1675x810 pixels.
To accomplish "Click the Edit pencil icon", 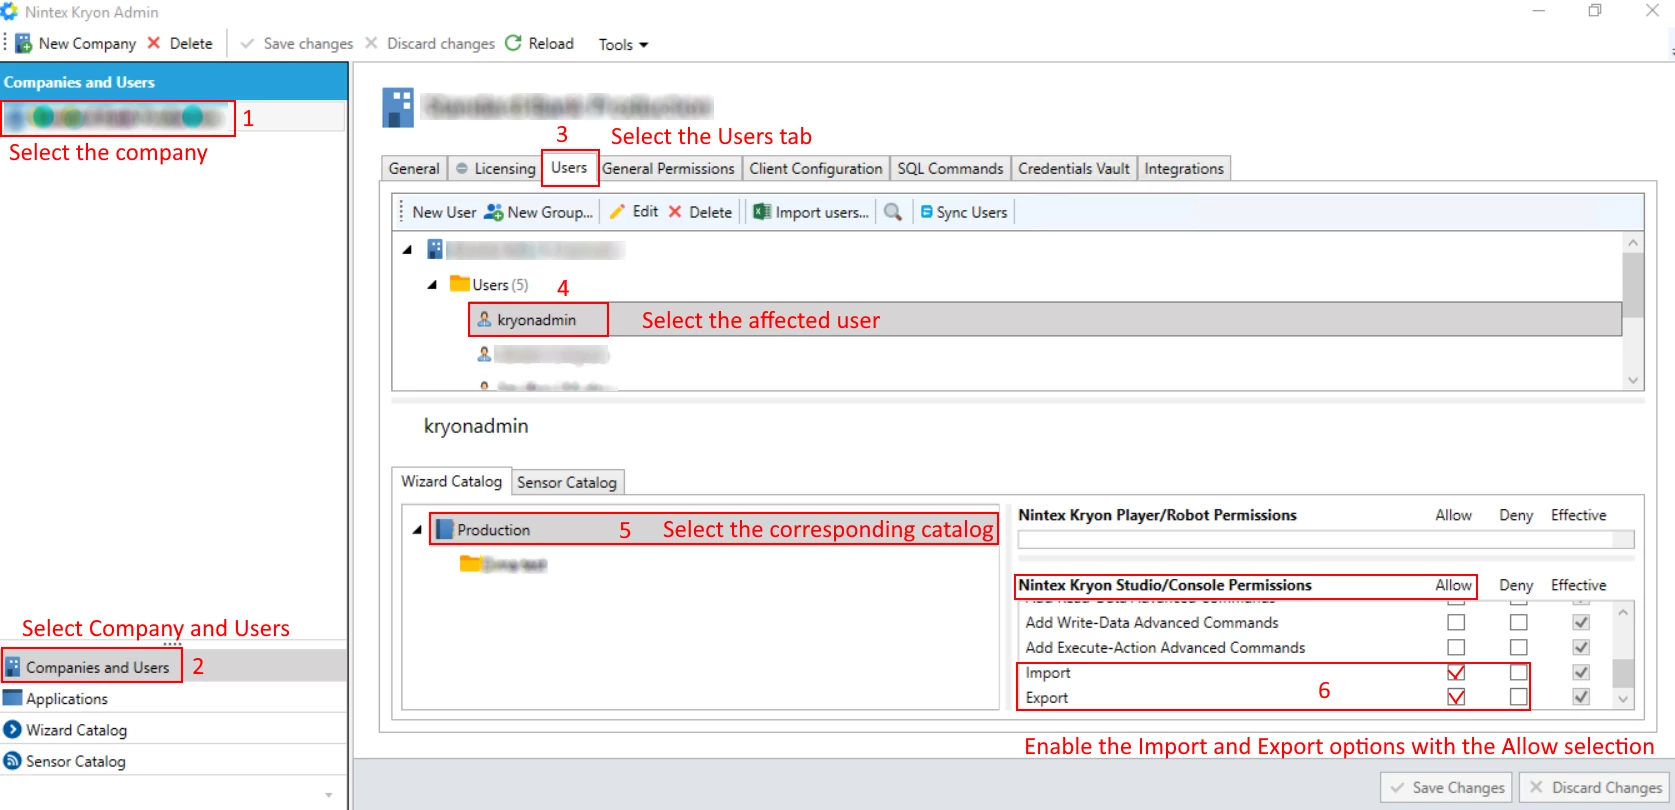I will point(617,212).
